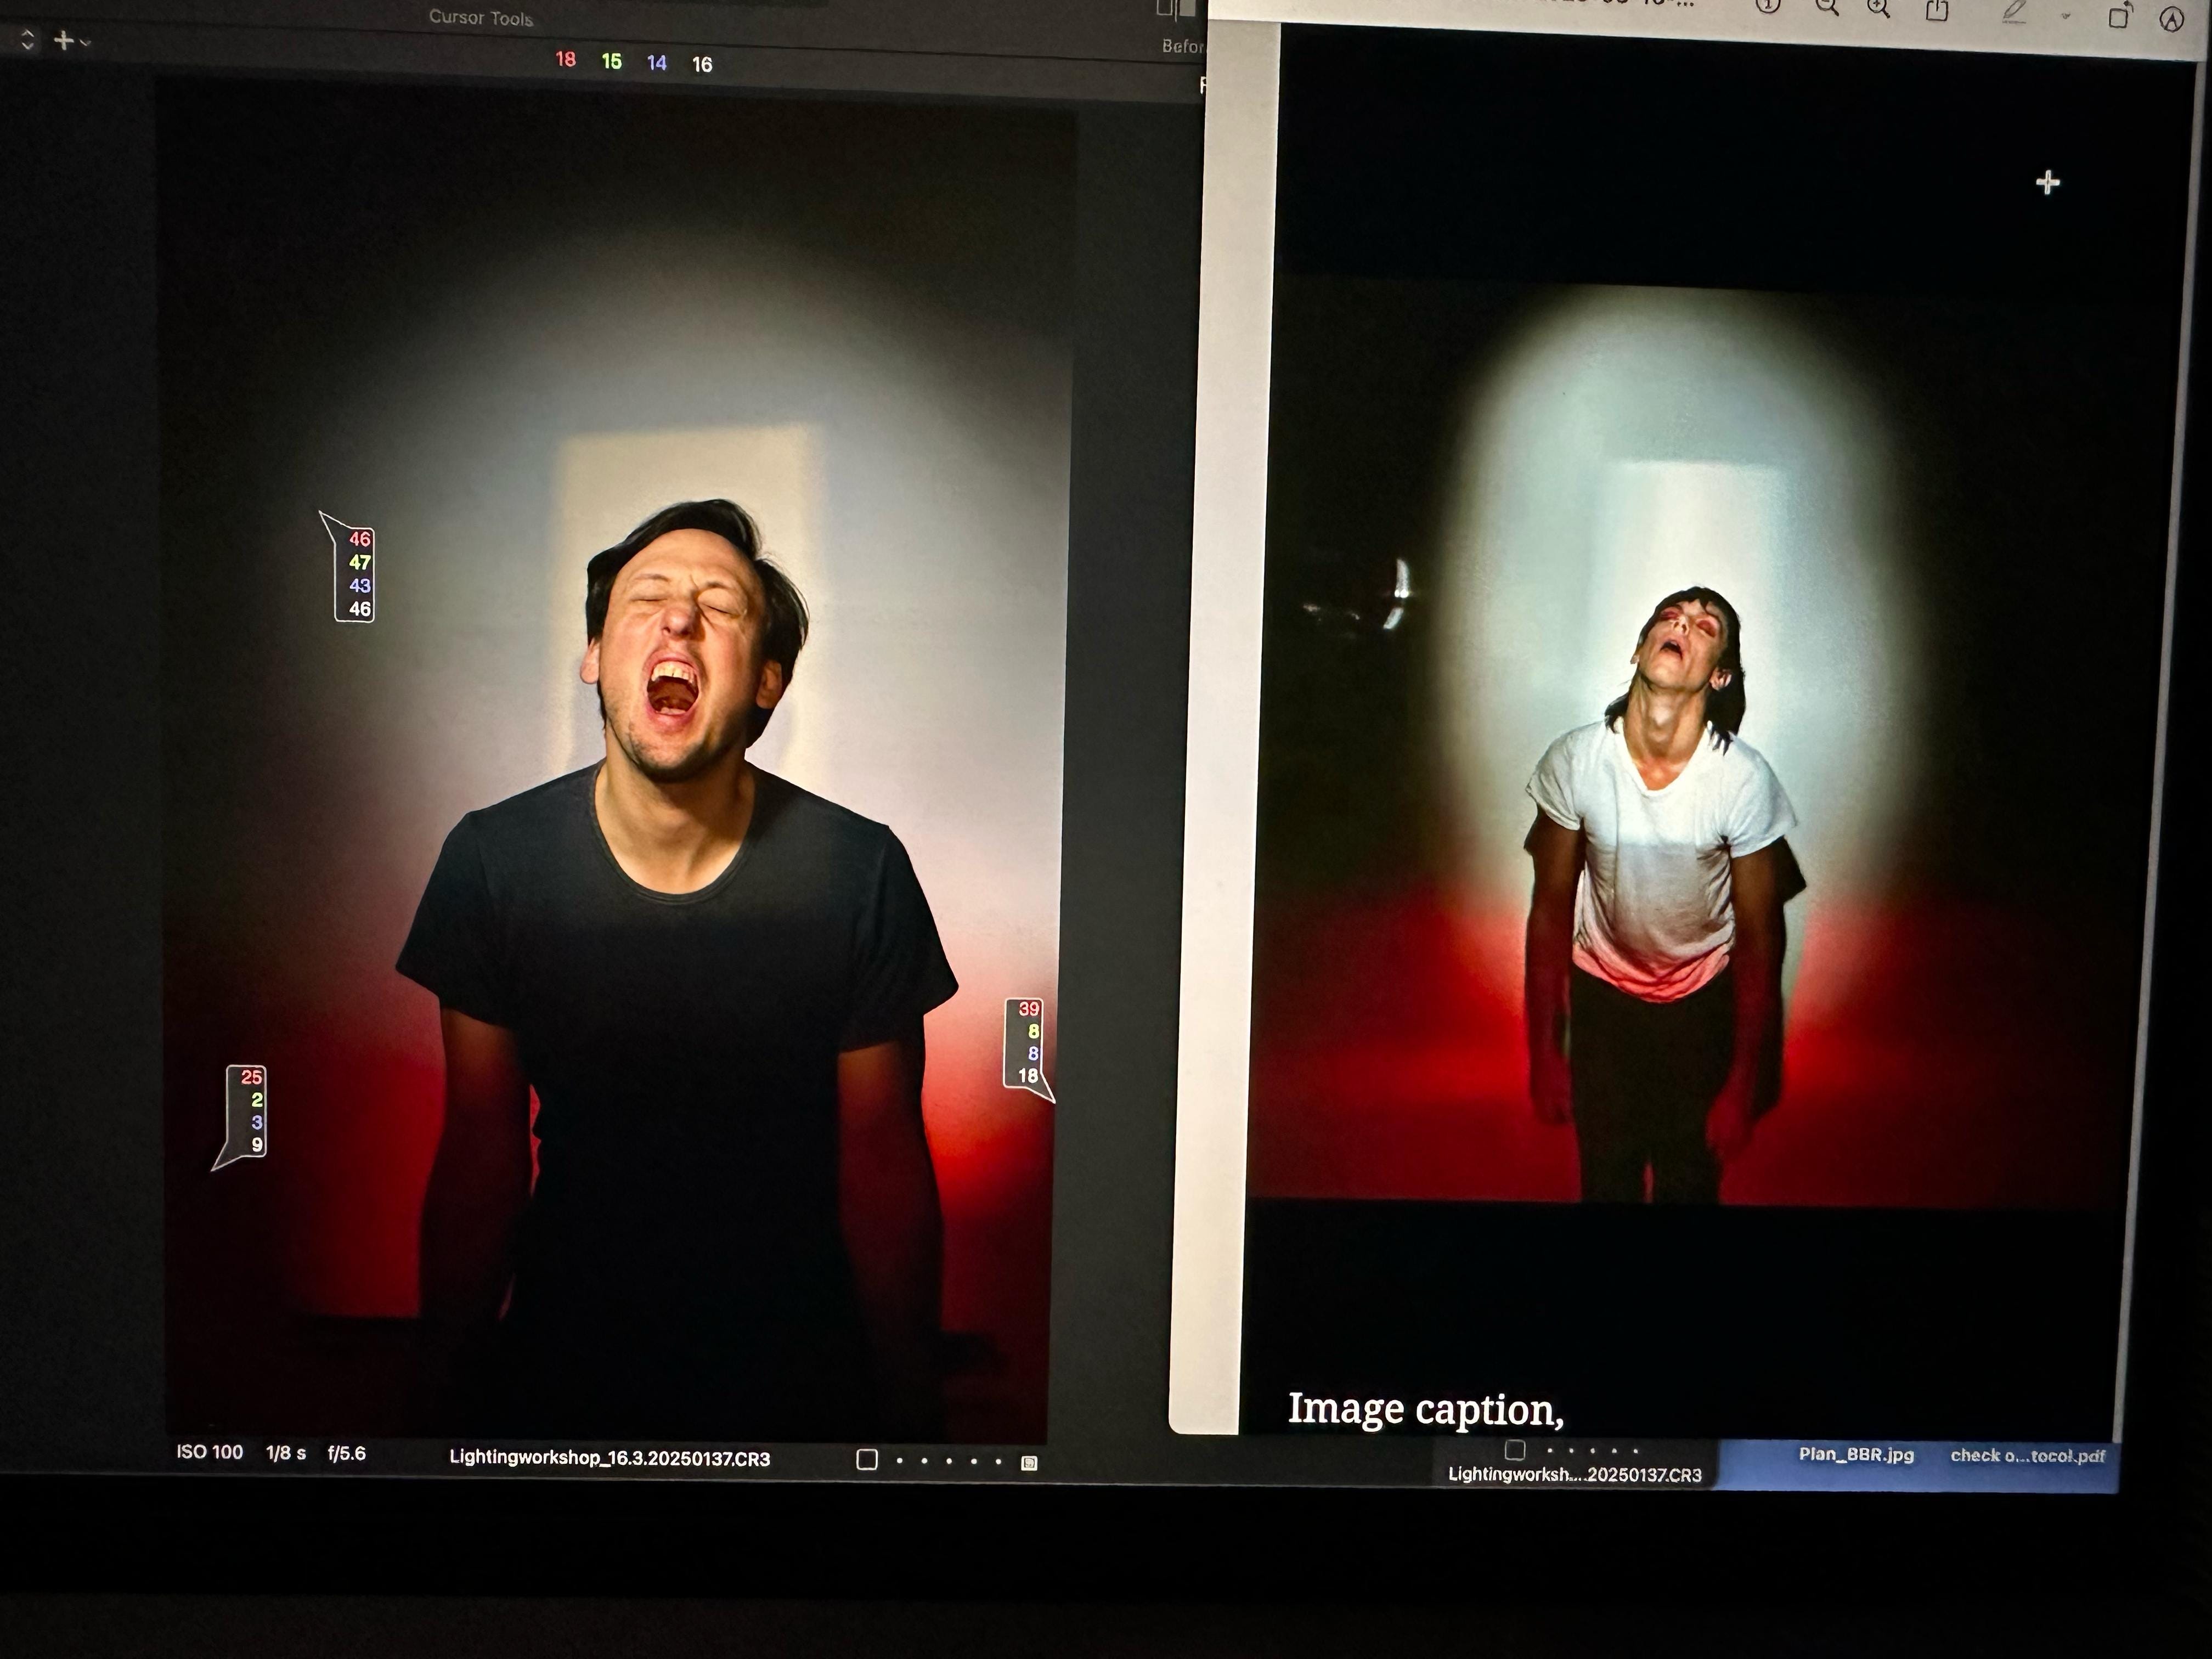Click the proof badge icon after rating dots
Image resolution: width=2212 pixels, height=1659 pixels.
click(x=1029, y=1463)
